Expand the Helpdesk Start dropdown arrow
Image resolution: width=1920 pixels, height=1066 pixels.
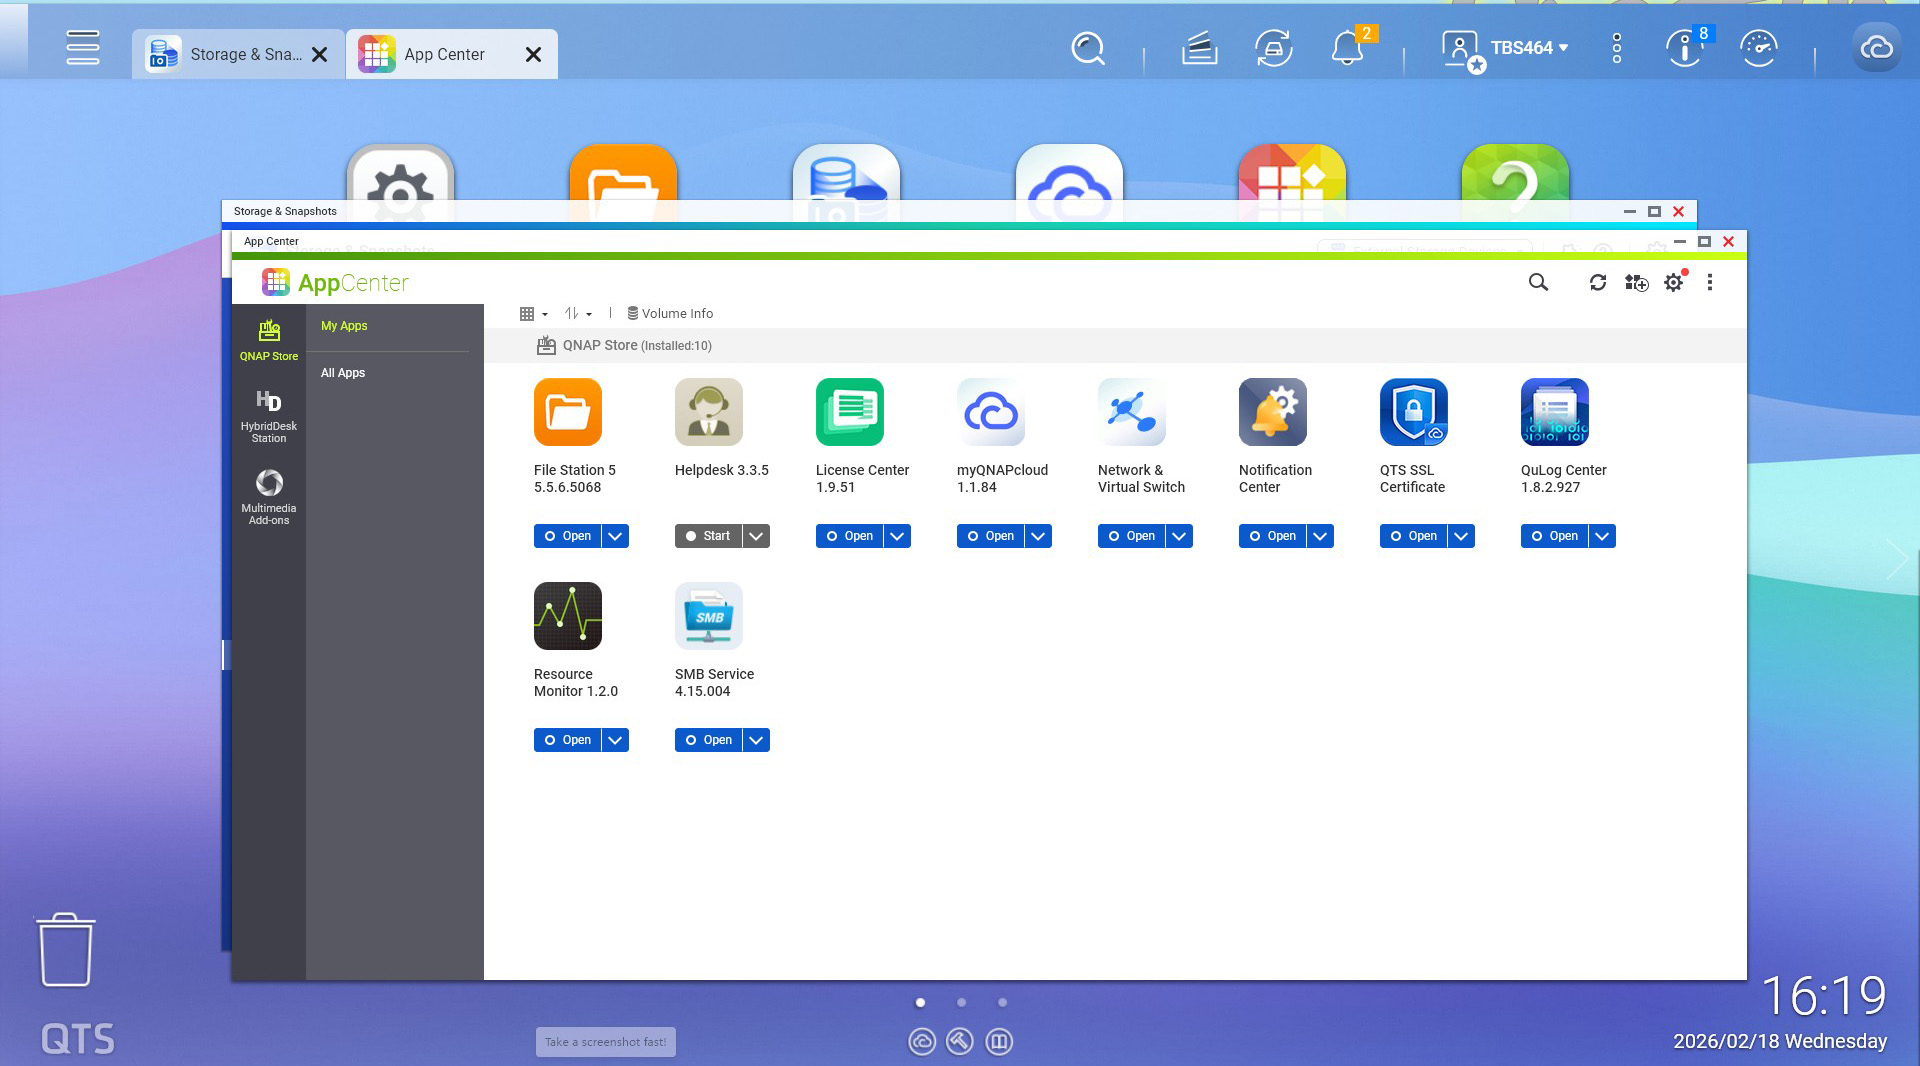pos(757,536)
